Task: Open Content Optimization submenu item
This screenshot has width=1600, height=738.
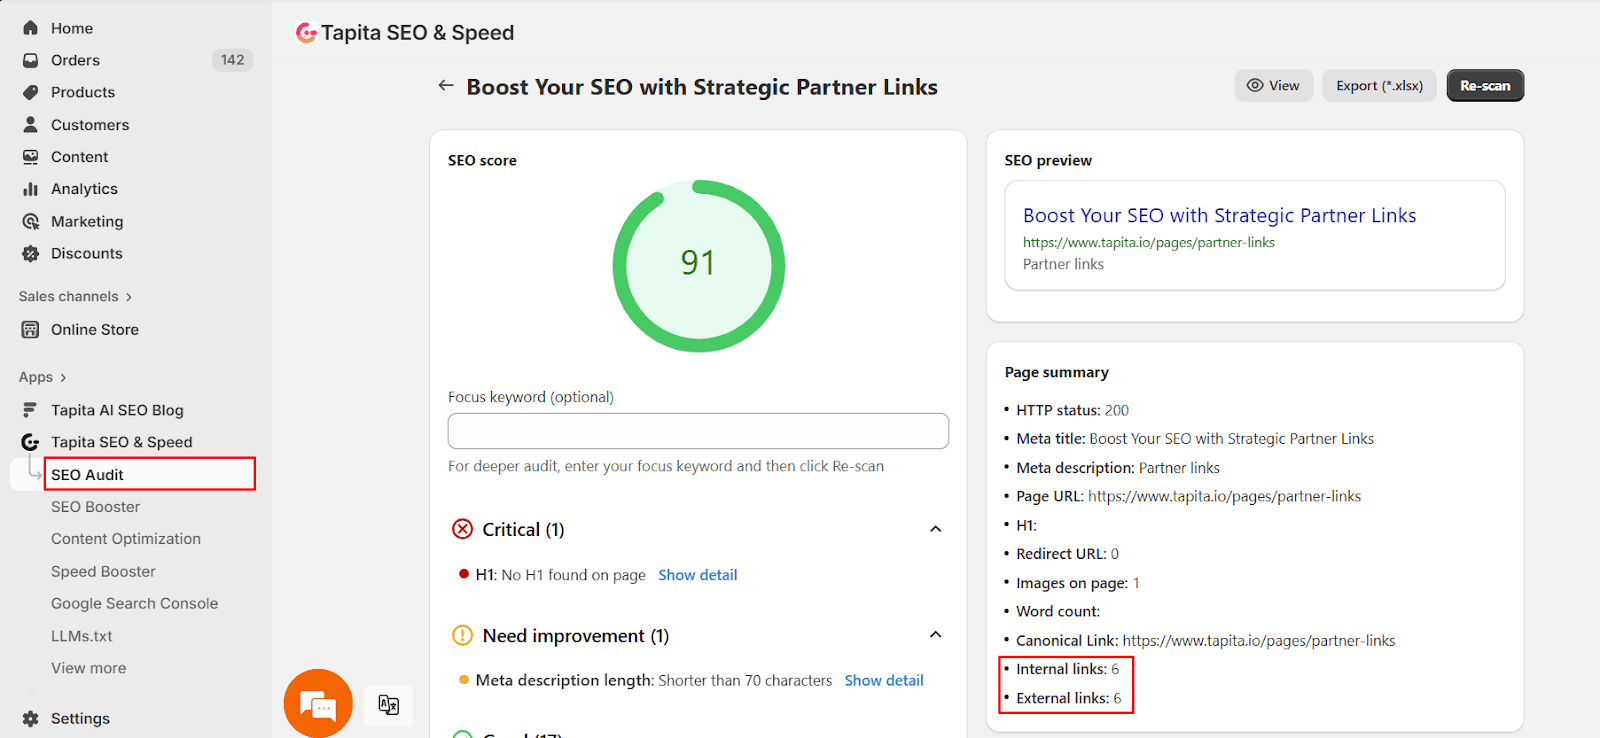Action: point(126,539)
